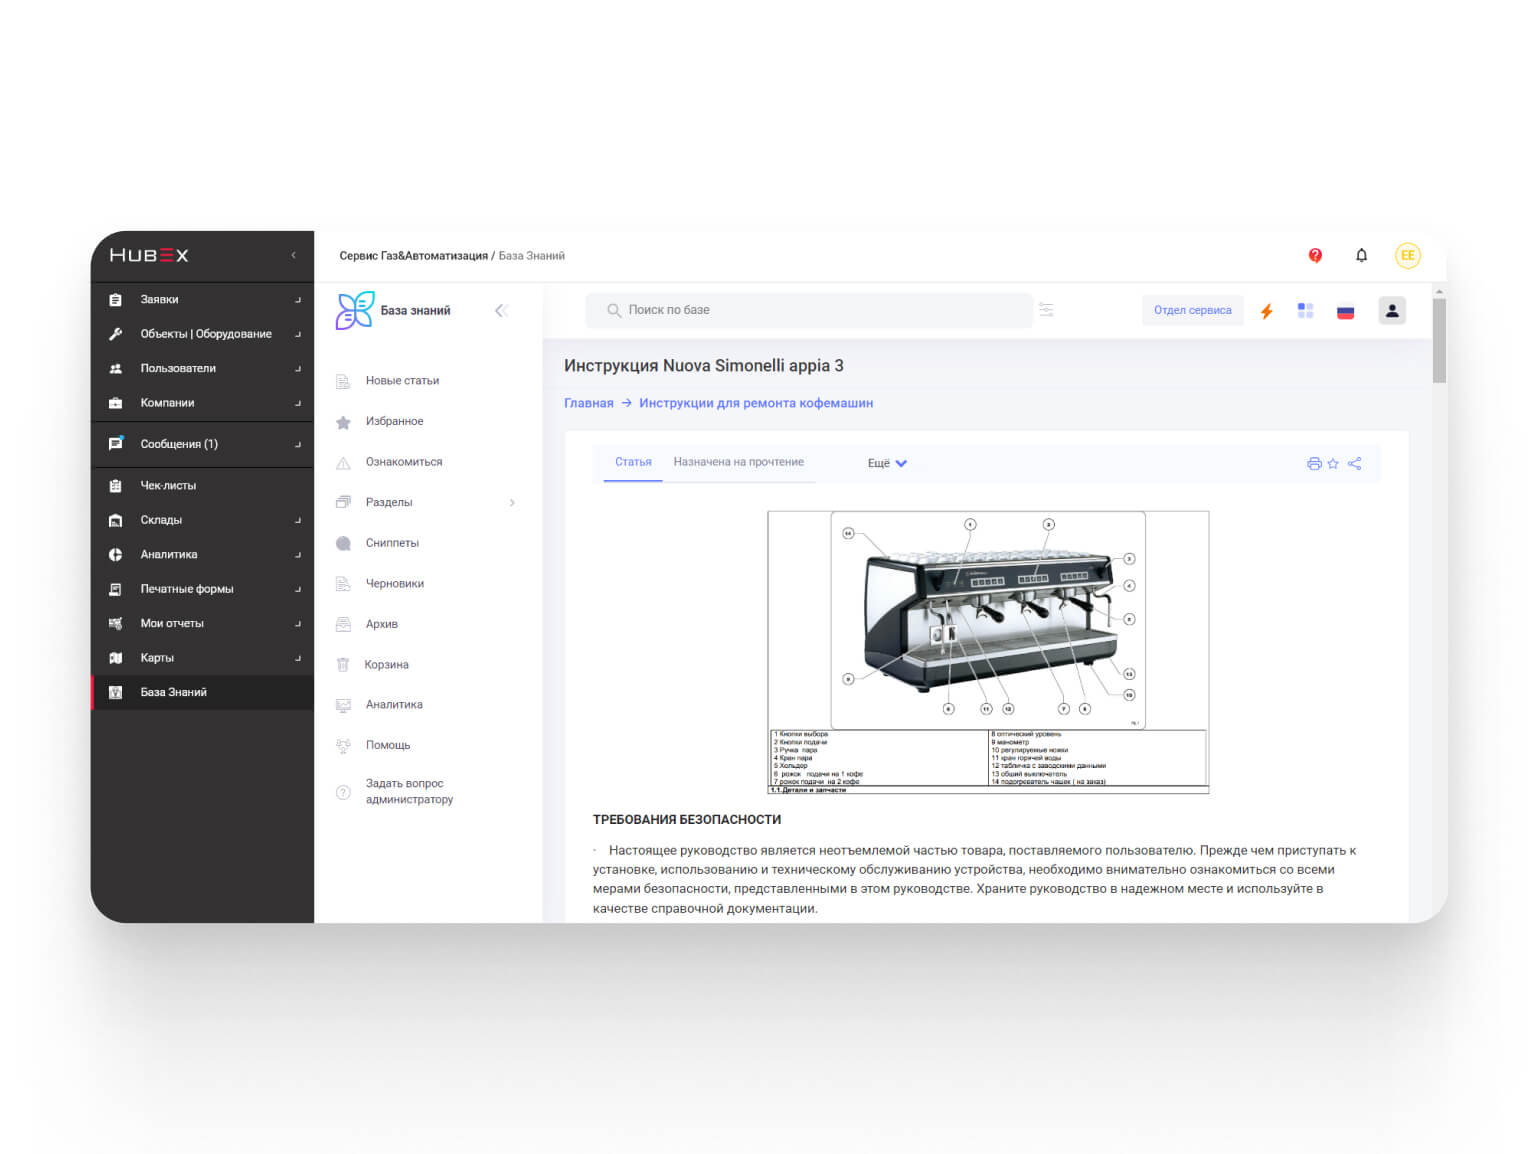Click the Компании briefcase icon
Viewport: 1539px width, 1154px height.
(115, 403)
